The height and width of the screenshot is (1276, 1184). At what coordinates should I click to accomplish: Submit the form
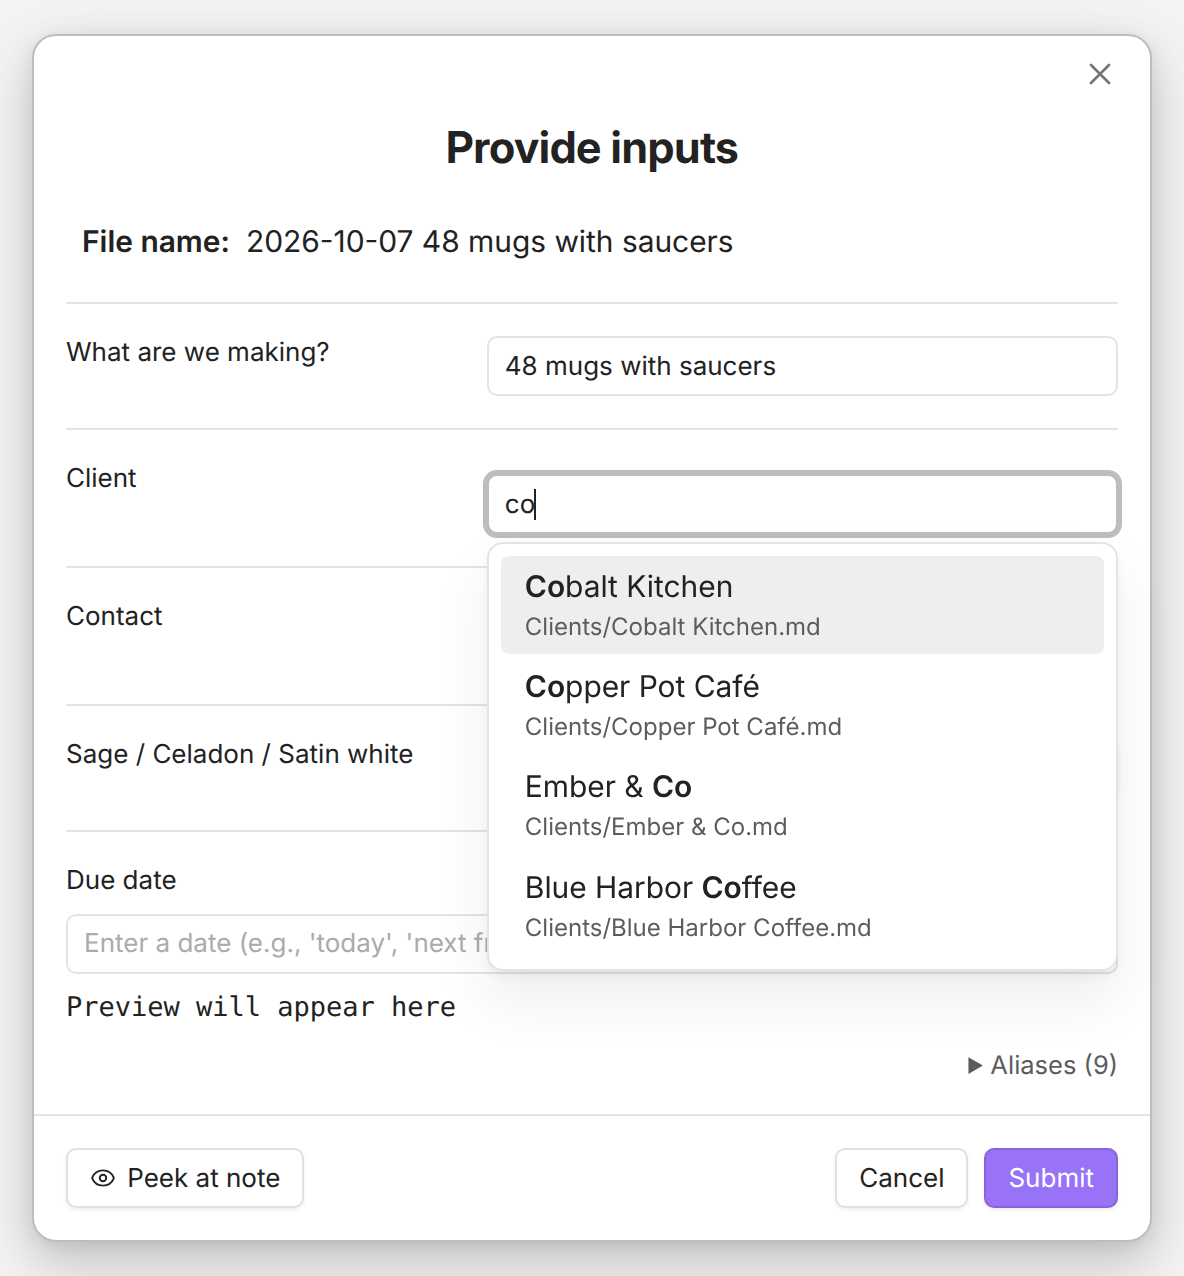pyautogui.click(x=1050, y=1178)
